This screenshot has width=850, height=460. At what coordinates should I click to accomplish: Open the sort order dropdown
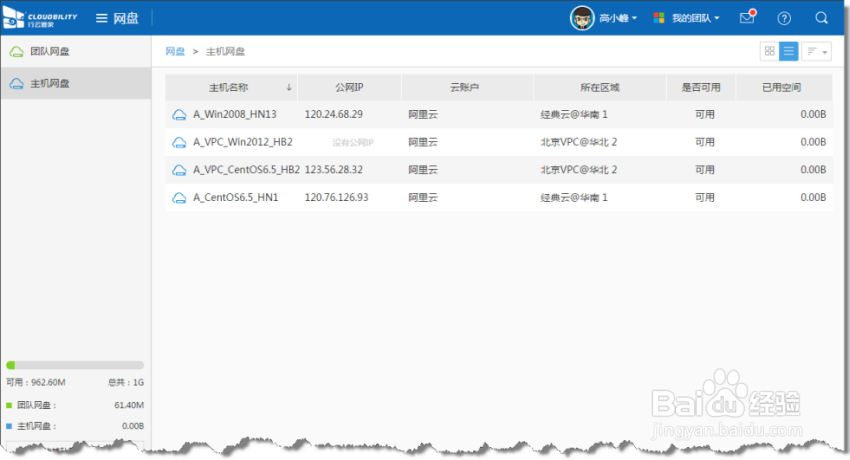816,51
